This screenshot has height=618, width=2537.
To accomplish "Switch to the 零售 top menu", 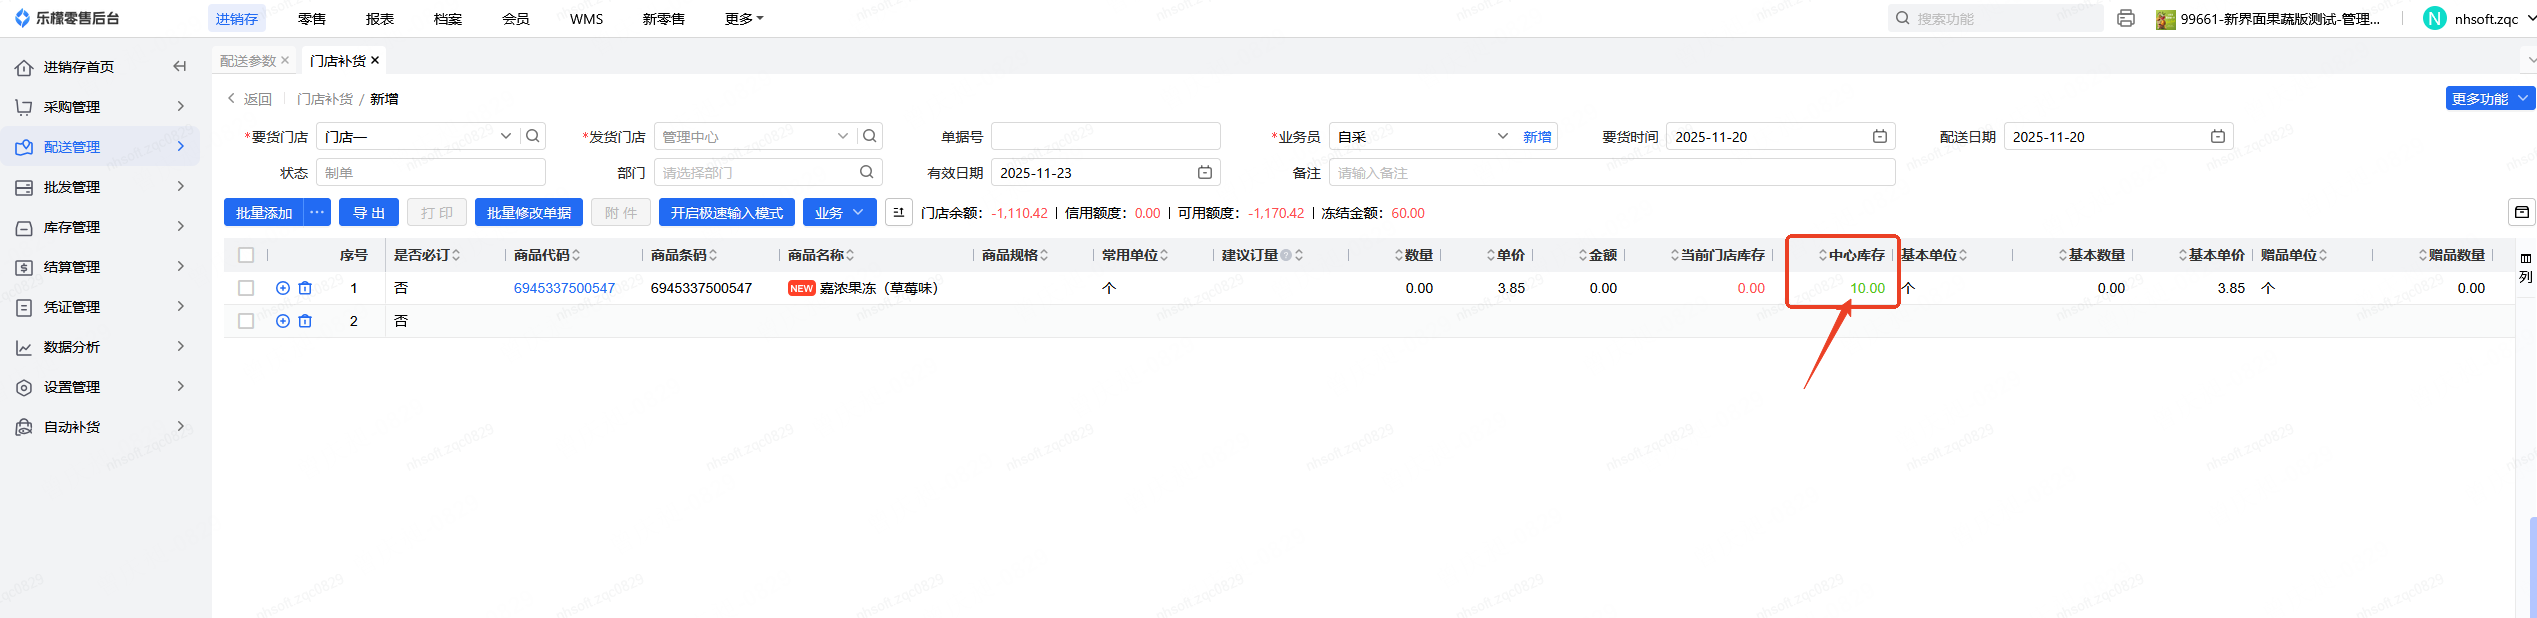I will coord(311,18).
